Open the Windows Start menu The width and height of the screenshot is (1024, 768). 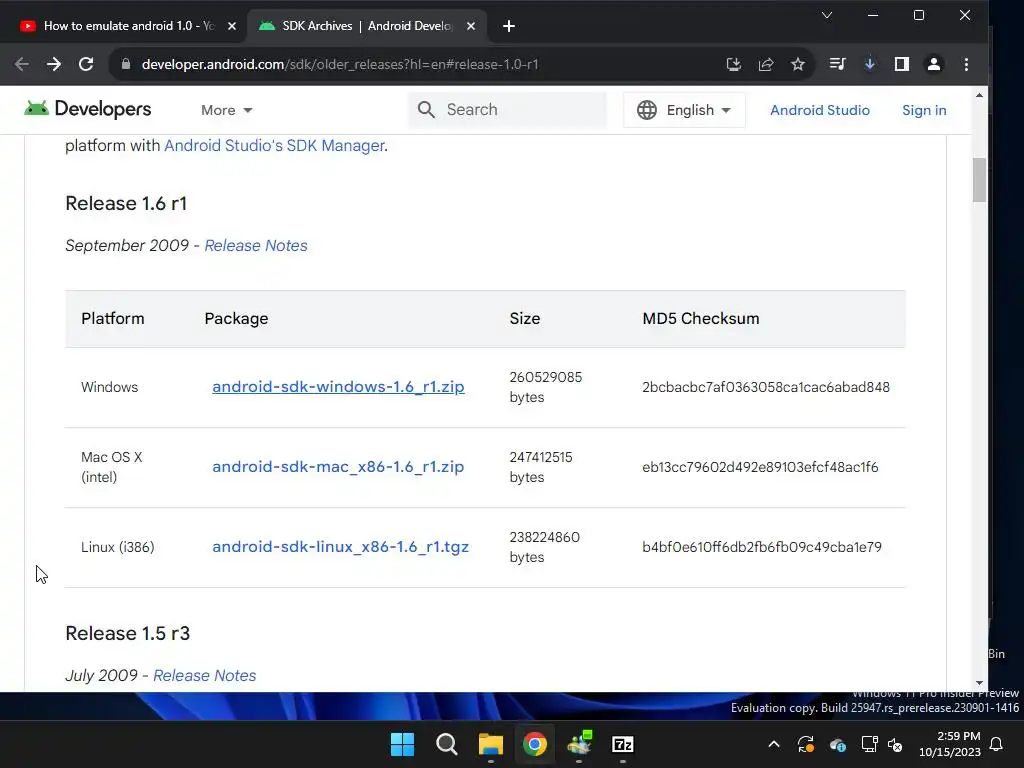[402, 744]
